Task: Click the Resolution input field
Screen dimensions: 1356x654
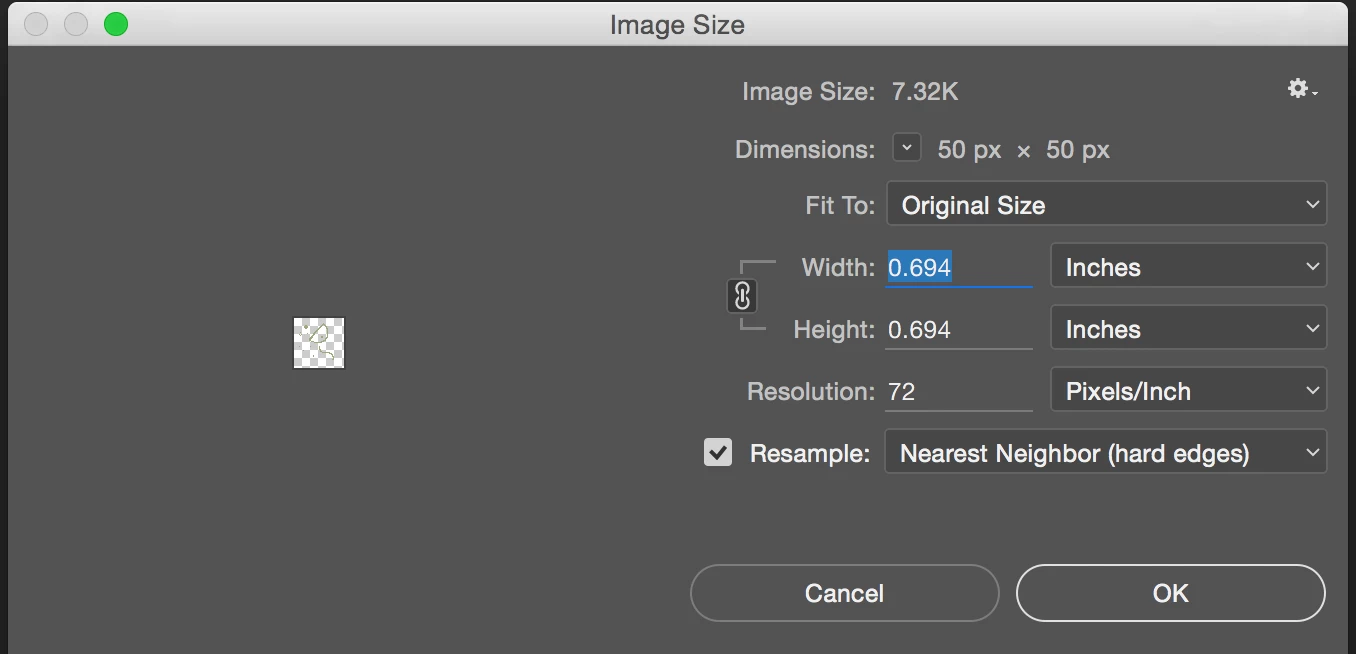Action: (958, 392)
